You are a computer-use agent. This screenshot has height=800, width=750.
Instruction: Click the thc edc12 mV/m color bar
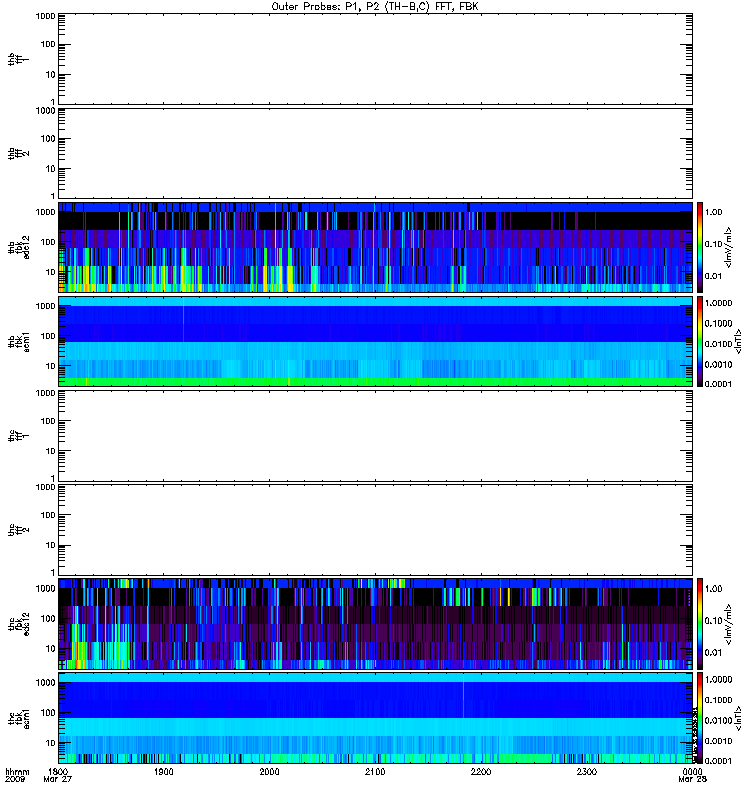(x=700, y=623)
